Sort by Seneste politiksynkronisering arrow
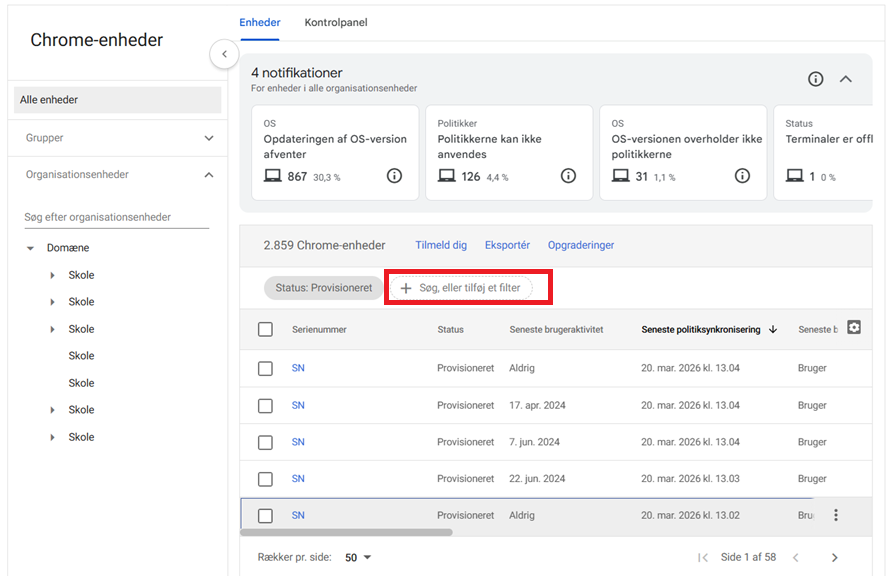 click(773, 330)
